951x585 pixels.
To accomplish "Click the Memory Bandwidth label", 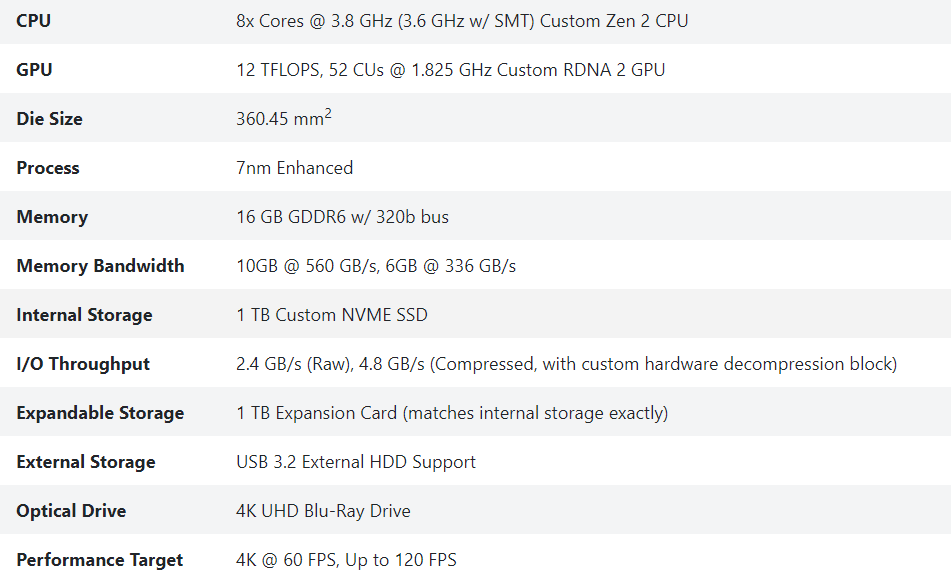I will 100,266.
